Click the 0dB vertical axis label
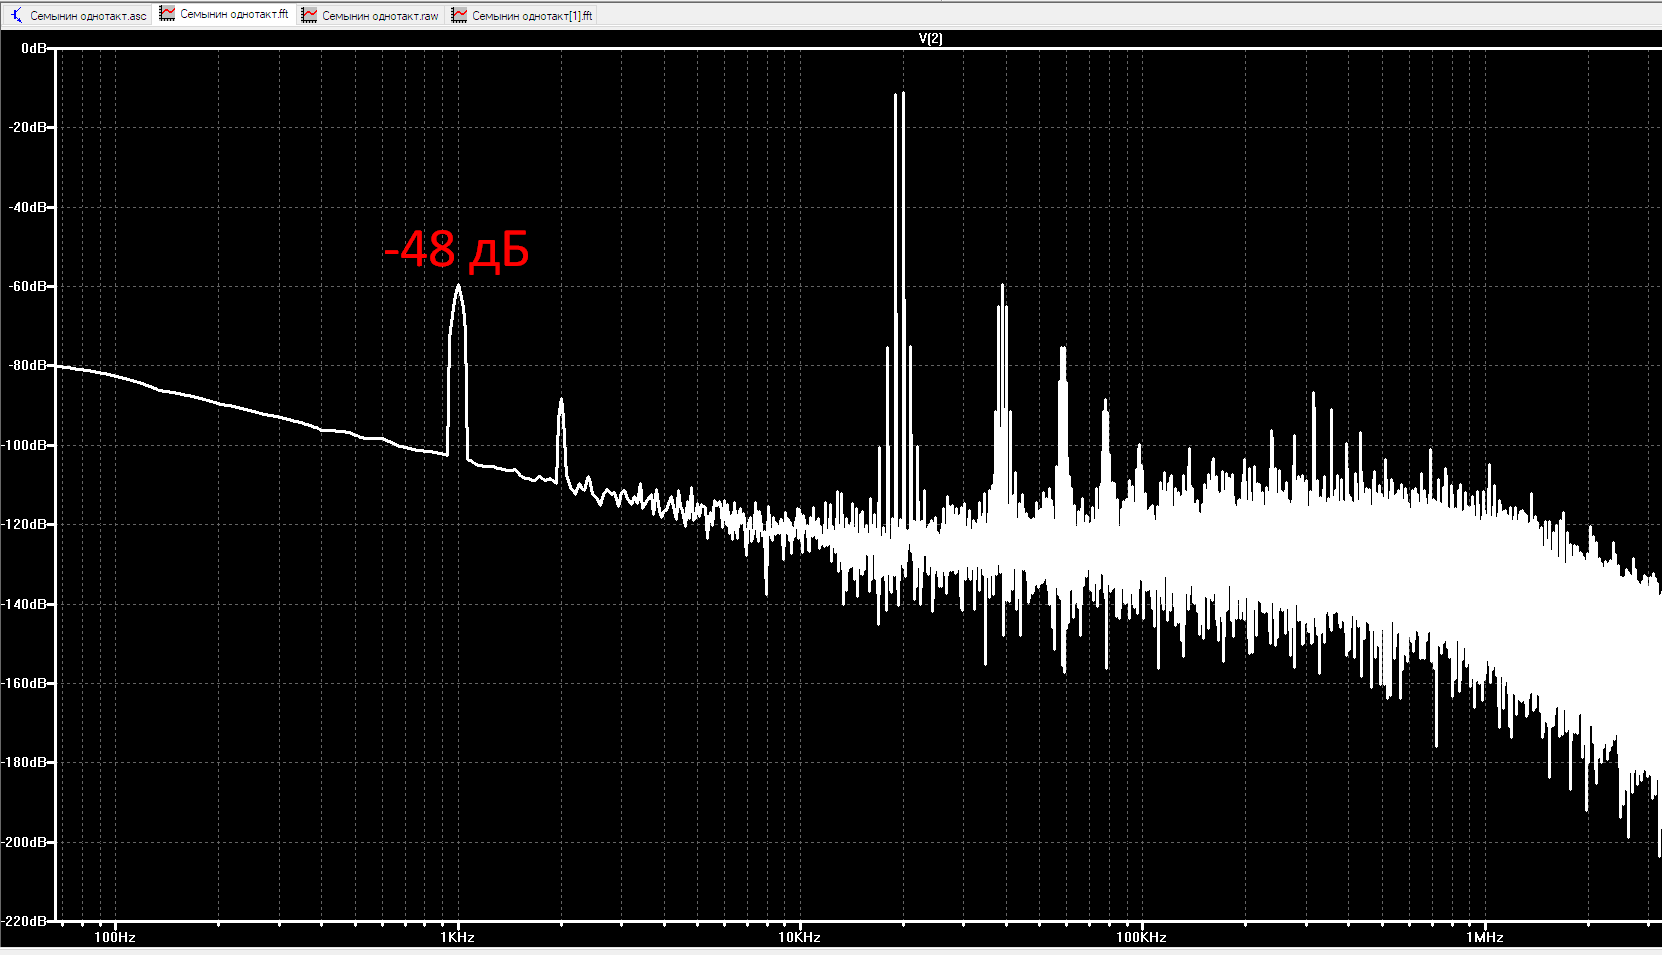This screenshot has height=955, width=1662. click(33, 48)
